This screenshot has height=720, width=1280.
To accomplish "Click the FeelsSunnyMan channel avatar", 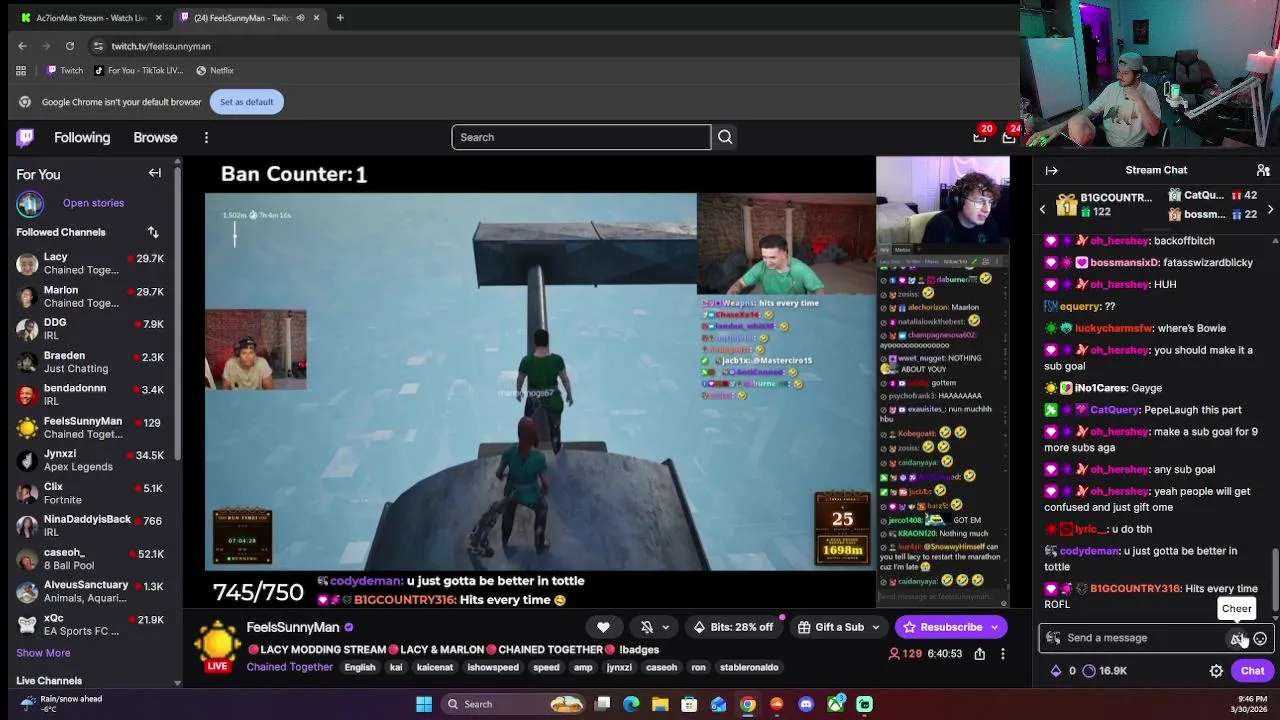I will (217, 643).
